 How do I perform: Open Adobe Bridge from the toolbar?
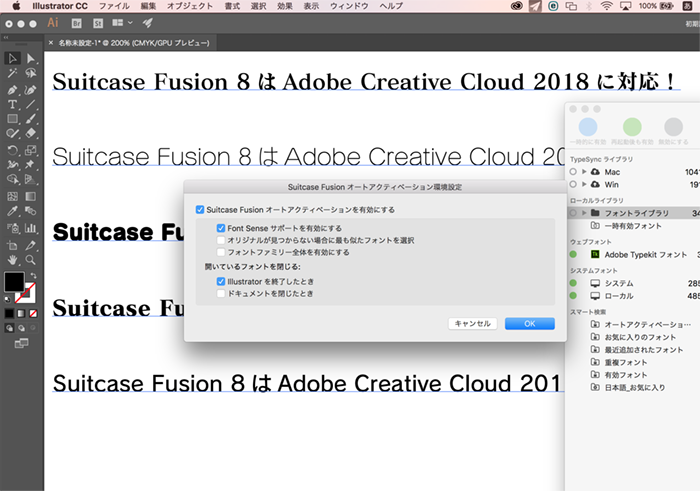[77, 23]
